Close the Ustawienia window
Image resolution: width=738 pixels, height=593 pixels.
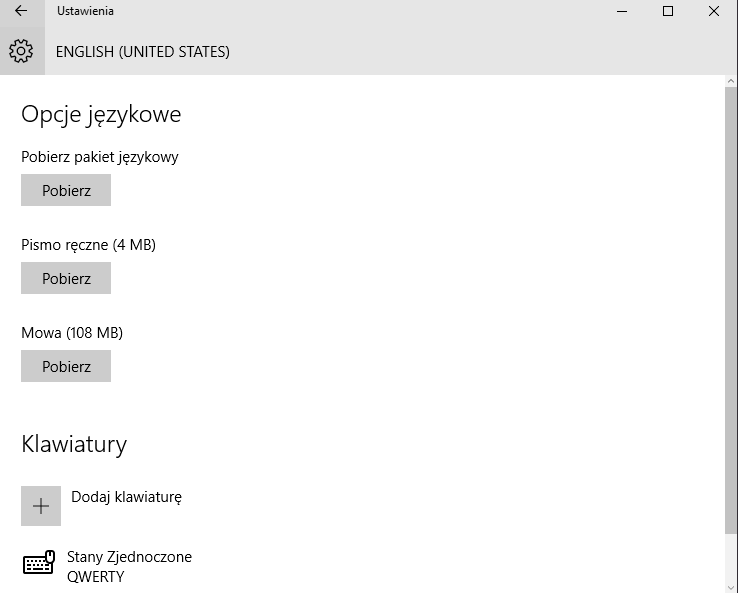tap(714, 11)
